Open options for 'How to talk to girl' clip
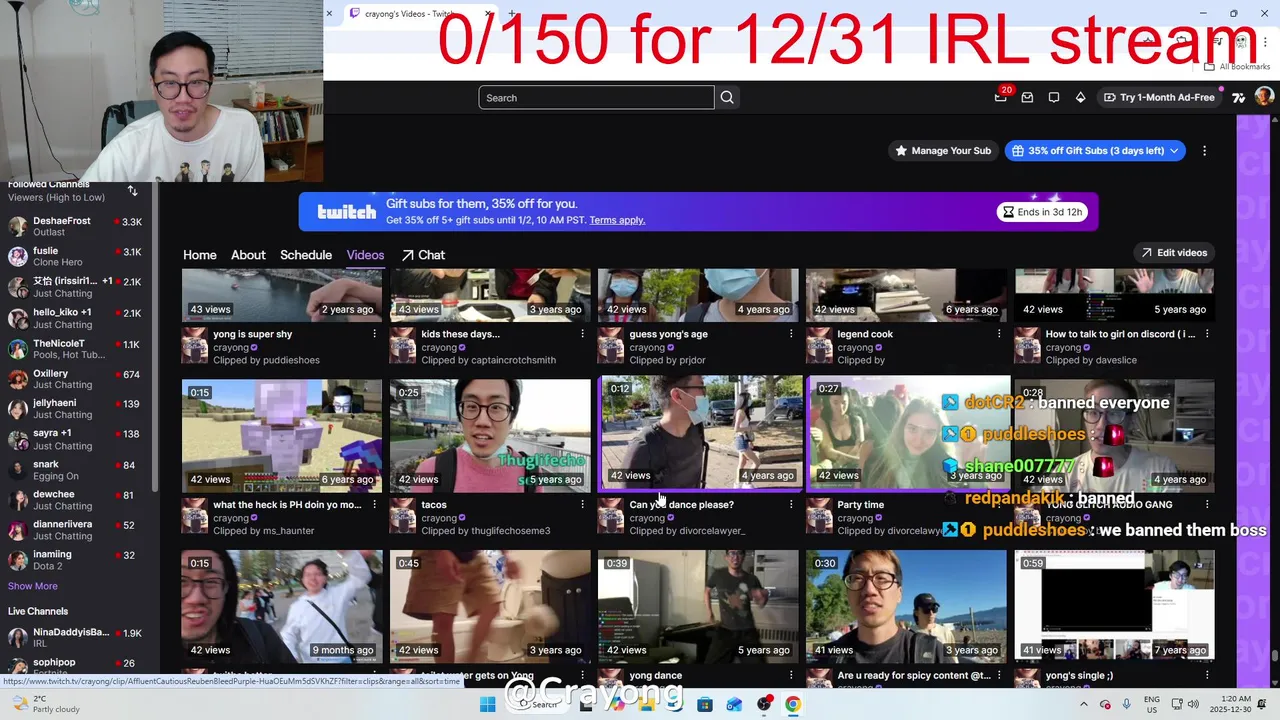The image size is (1280, 720). pos(1207,334)
